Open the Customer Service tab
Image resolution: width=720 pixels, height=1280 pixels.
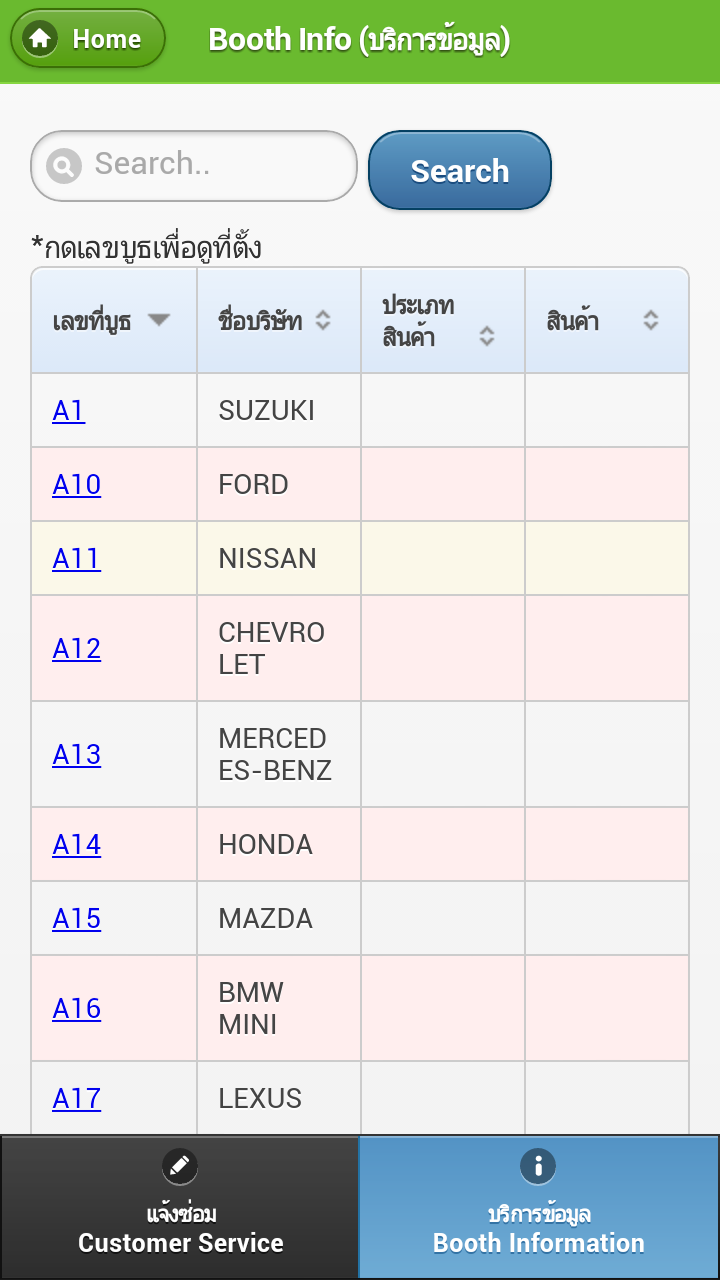(180, 1207)
